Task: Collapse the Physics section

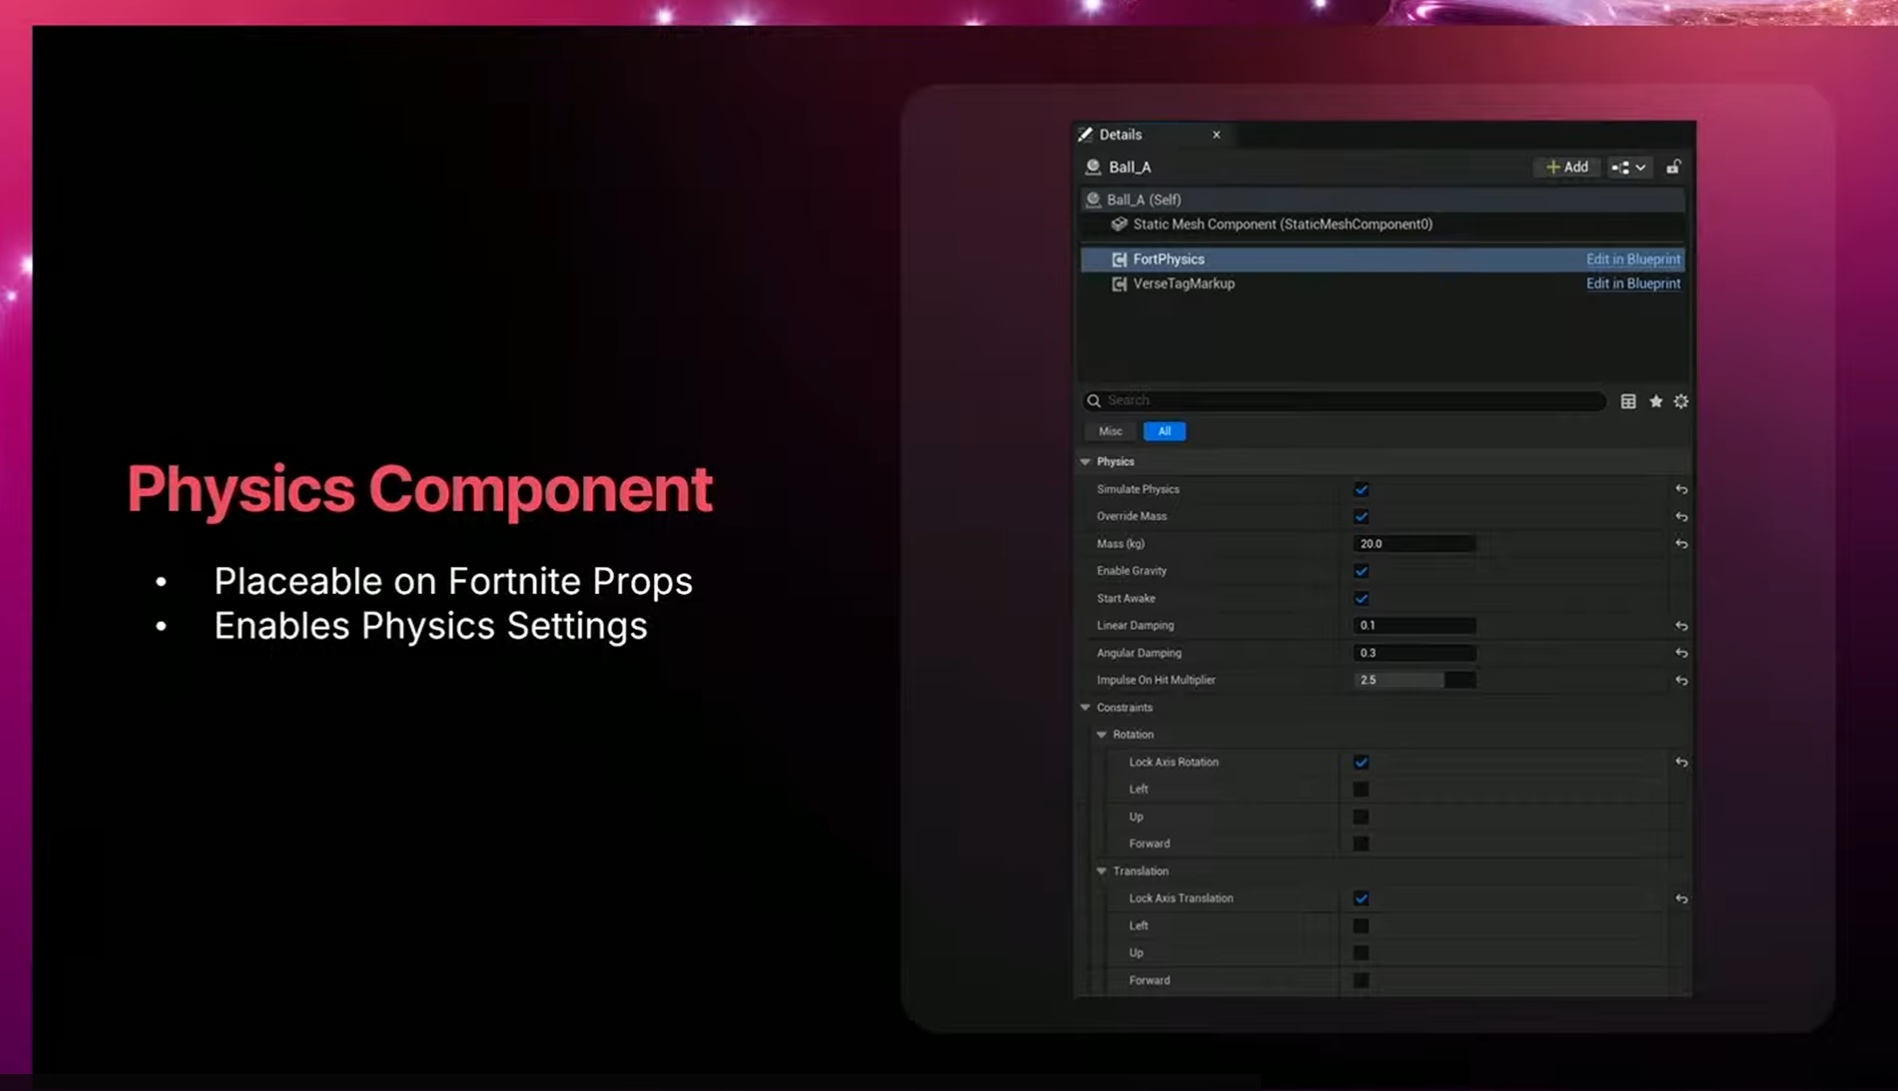Action: point(1085,462)
